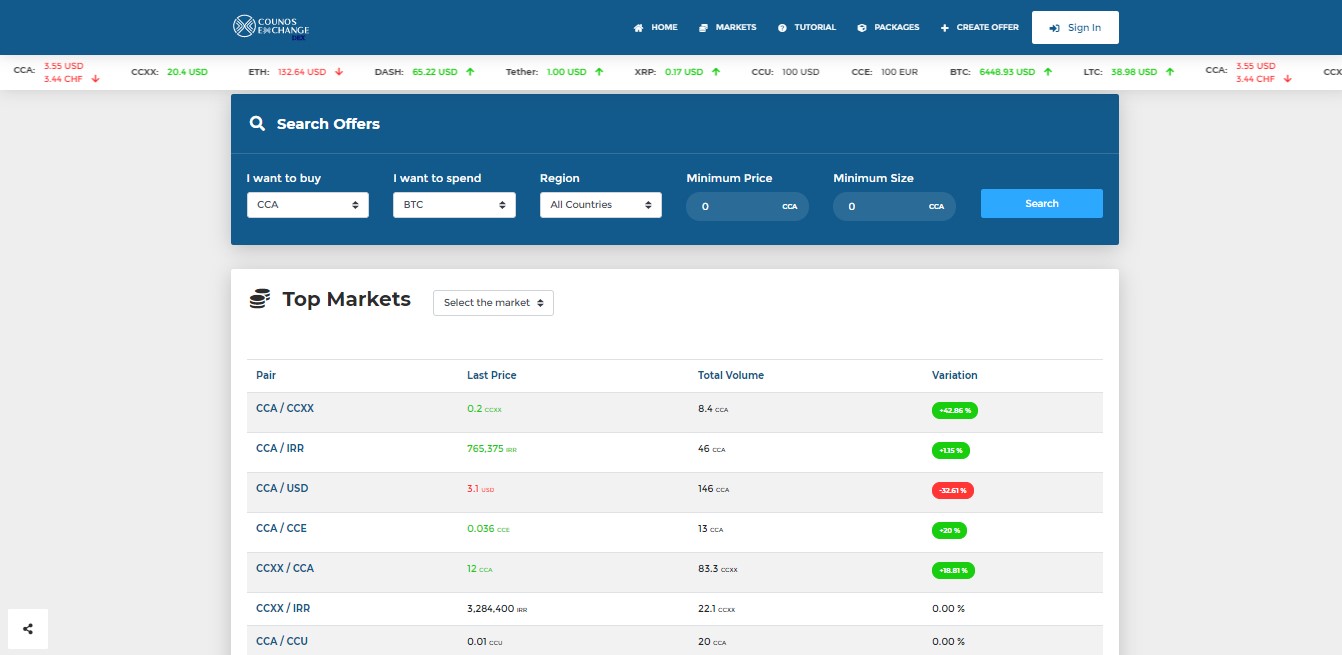Click the blue Search button
The image size is (1342, 655).
coord(1041,203)
